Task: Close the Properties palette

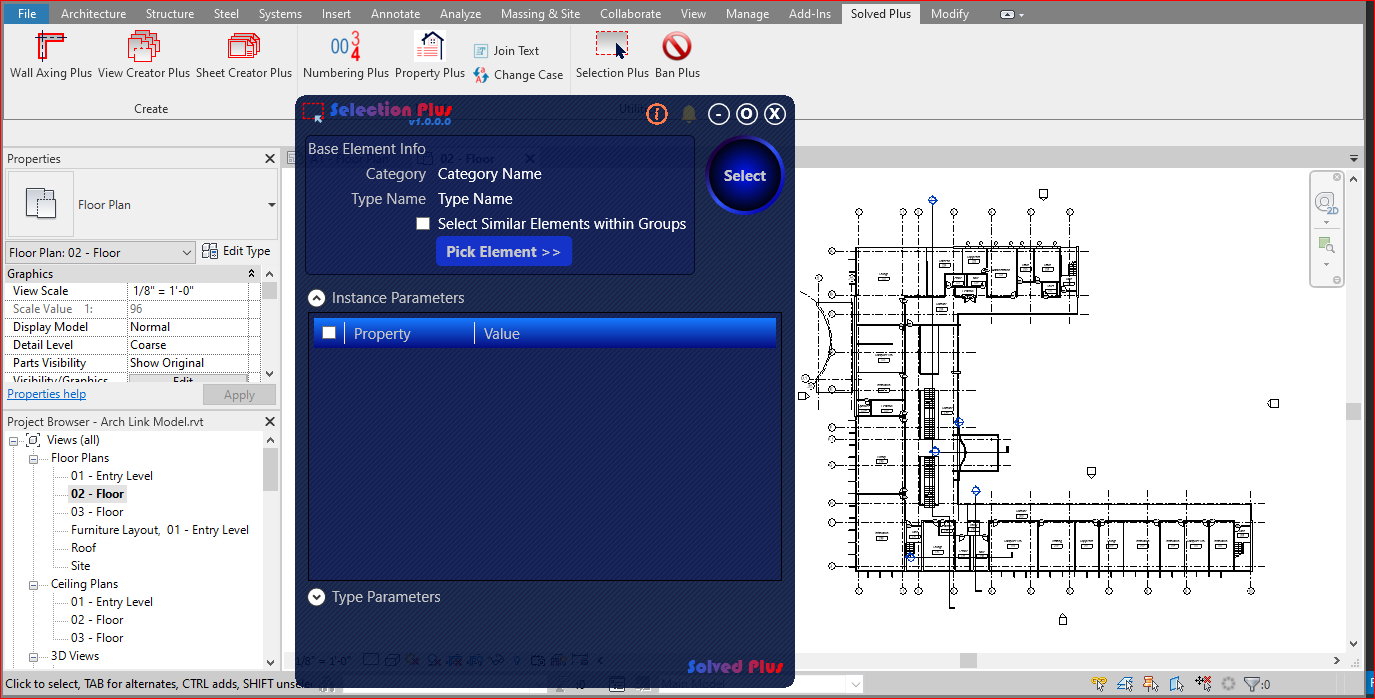Action: click(270, 159)
